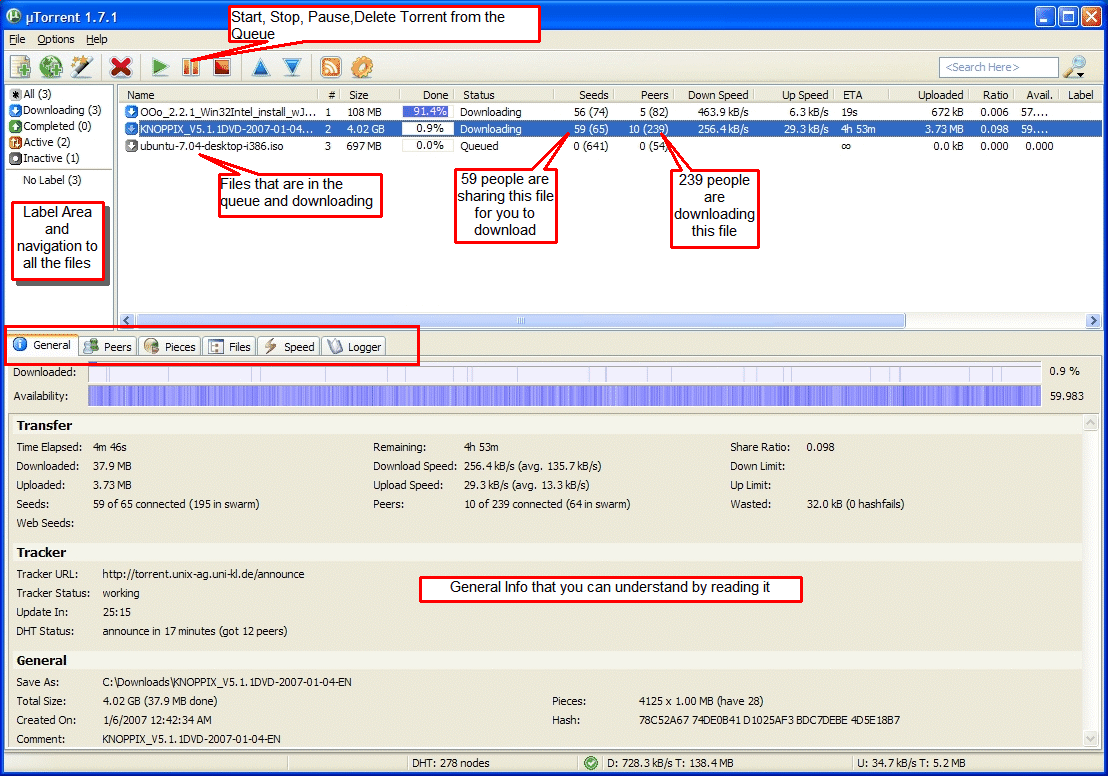1108x776 pixels.
Task: Select the No Label (3) filter
Action: click(52, 180)
